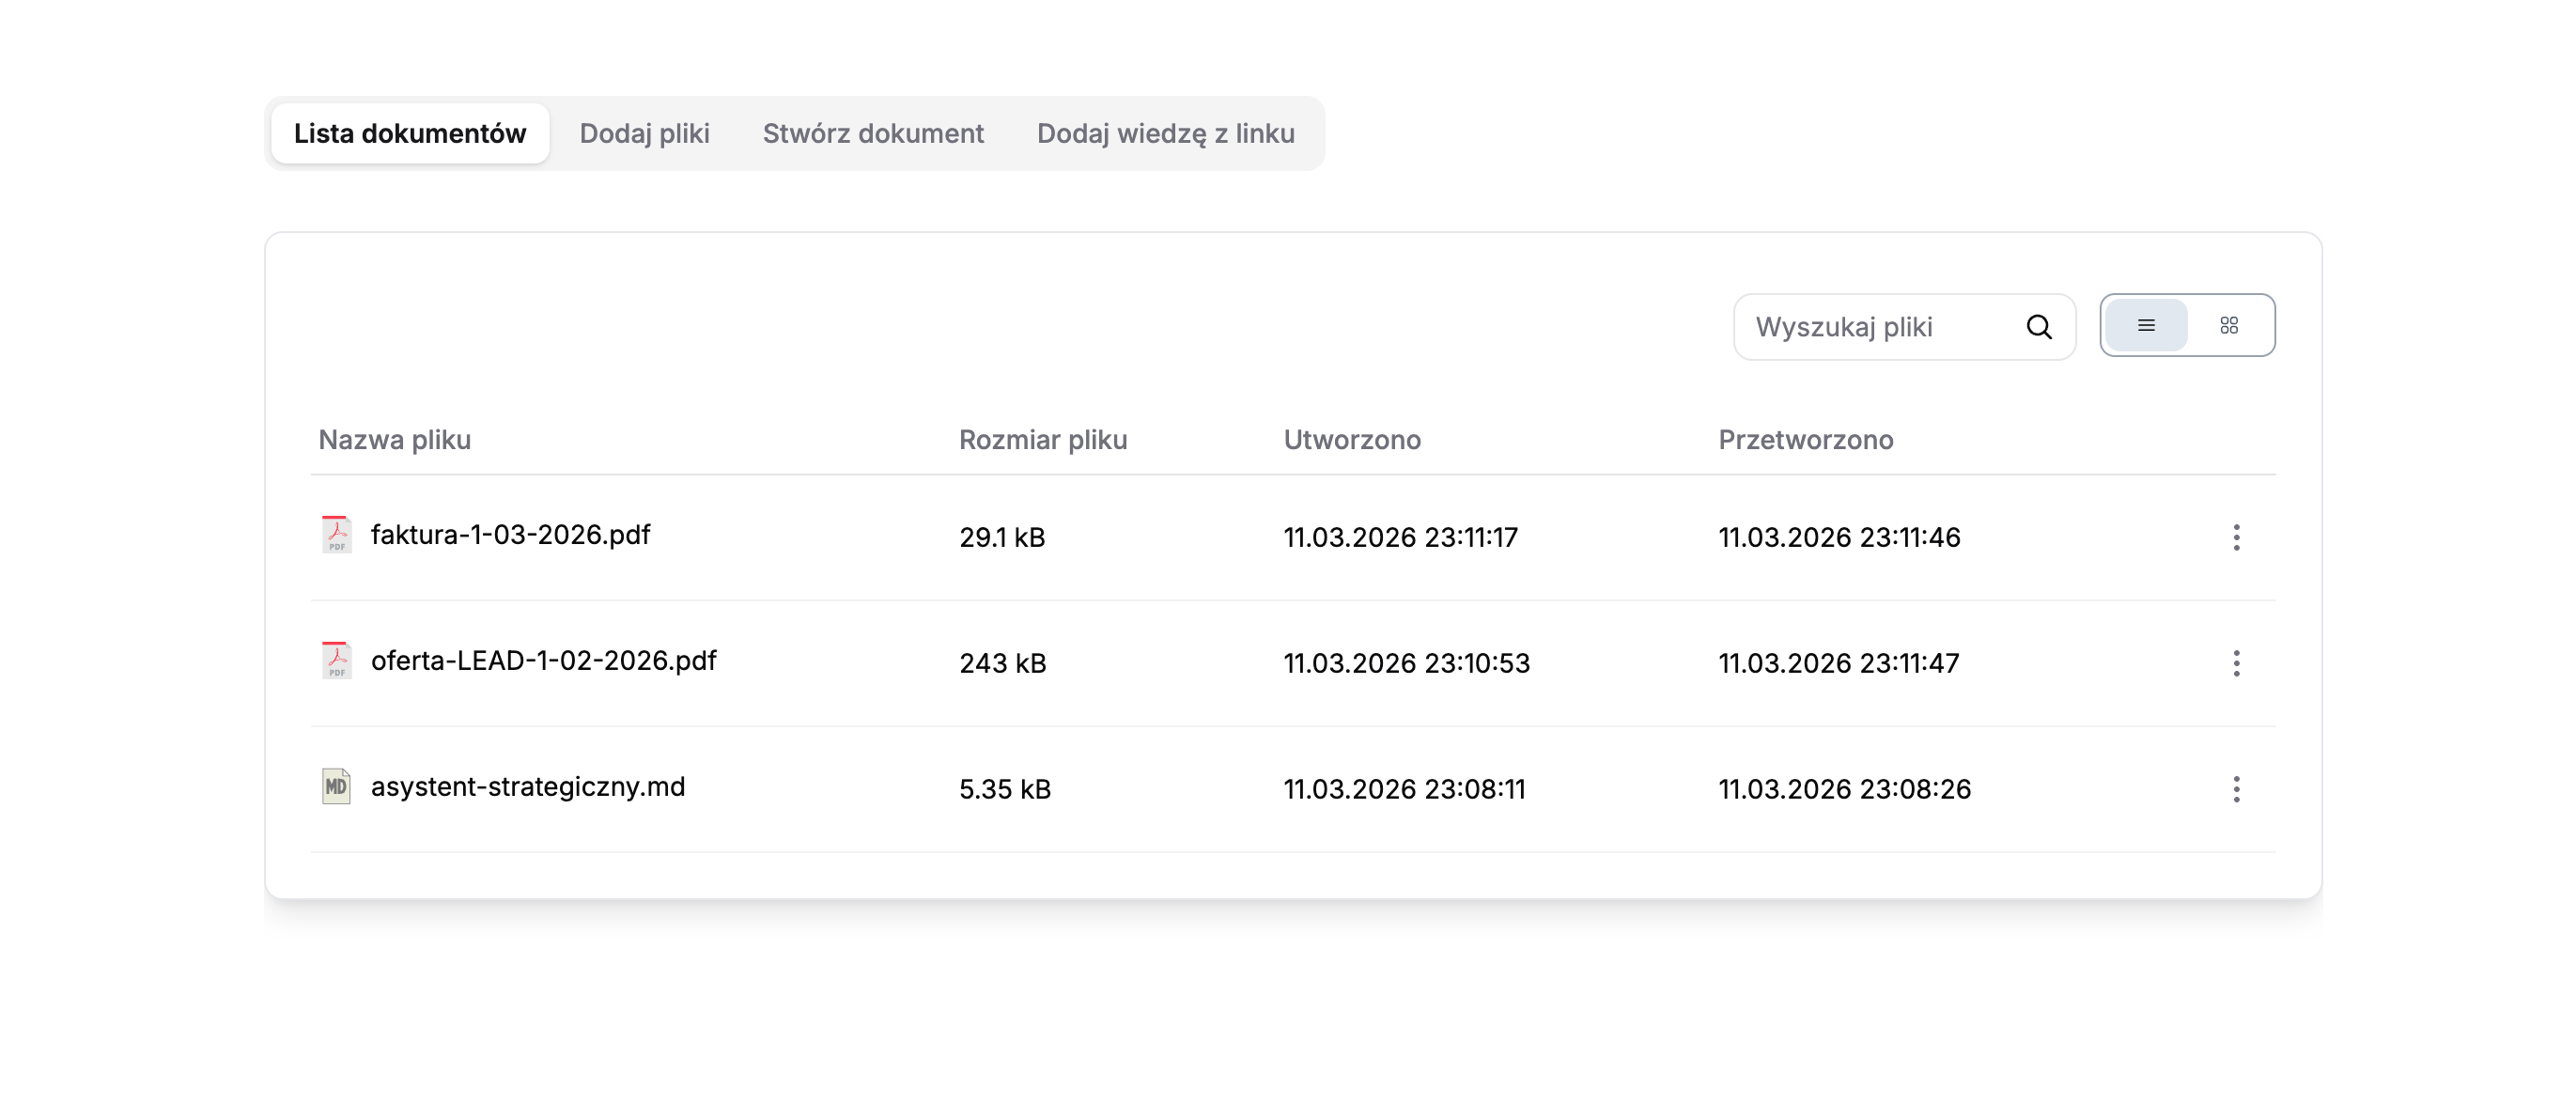The width and height of the screenshot is (2576, 1120).
Task: Click the Nazwa pliku column header
Action: point(394,440)
